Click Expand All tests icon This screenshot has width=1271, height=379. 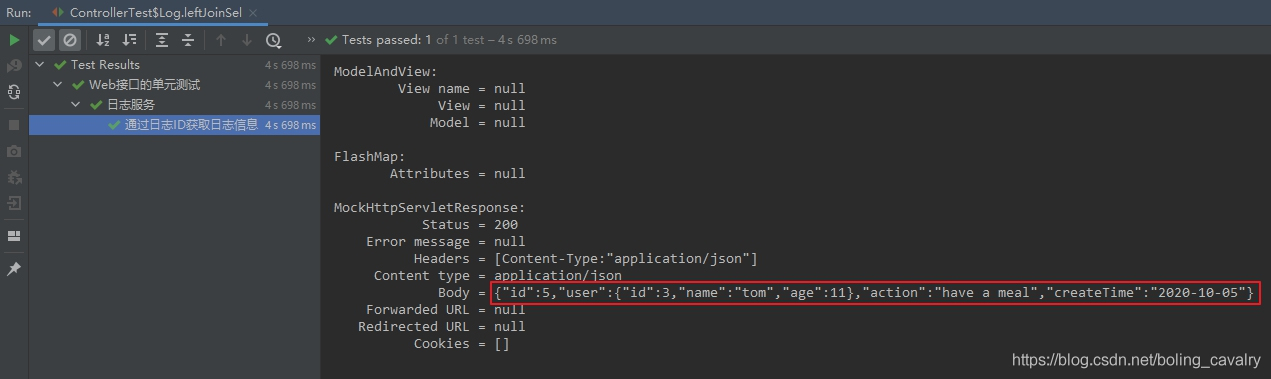click(162, 40)
